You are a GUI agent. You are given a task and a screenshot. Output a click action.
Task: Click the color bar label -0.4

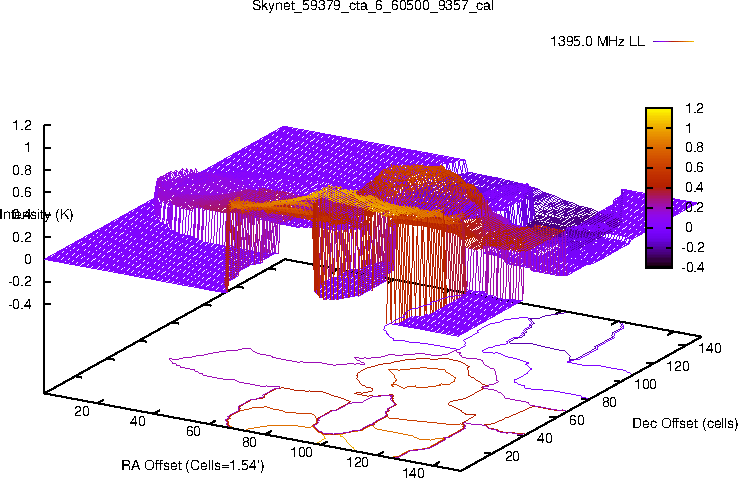click(692, 267)
